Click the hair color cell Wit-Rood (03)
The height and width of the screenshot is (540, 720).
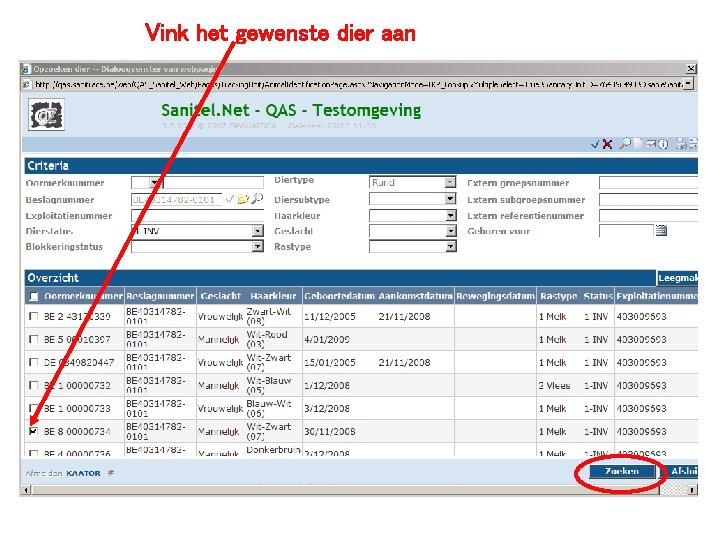click(x=267, y=339)
